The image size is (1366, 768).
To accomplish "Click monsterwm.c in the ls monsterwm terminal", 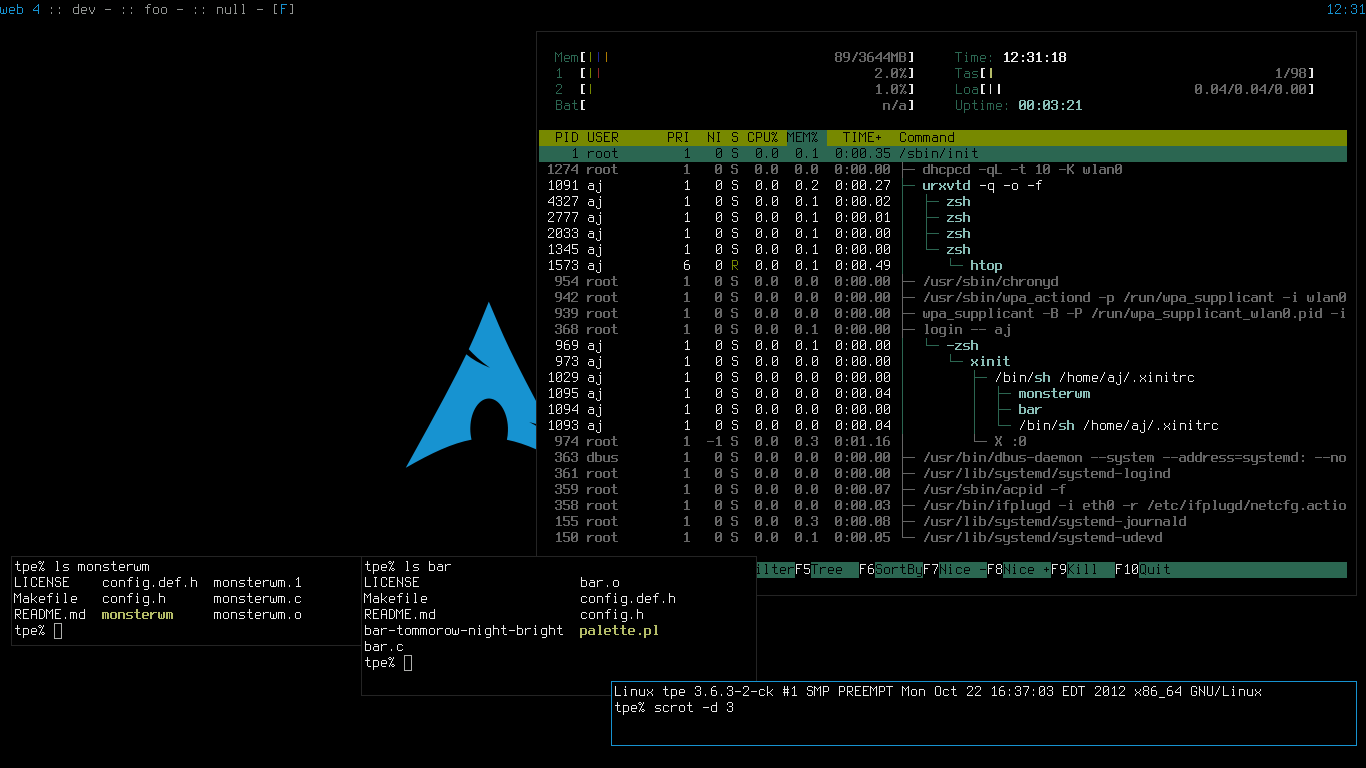I will coord(257,599).
